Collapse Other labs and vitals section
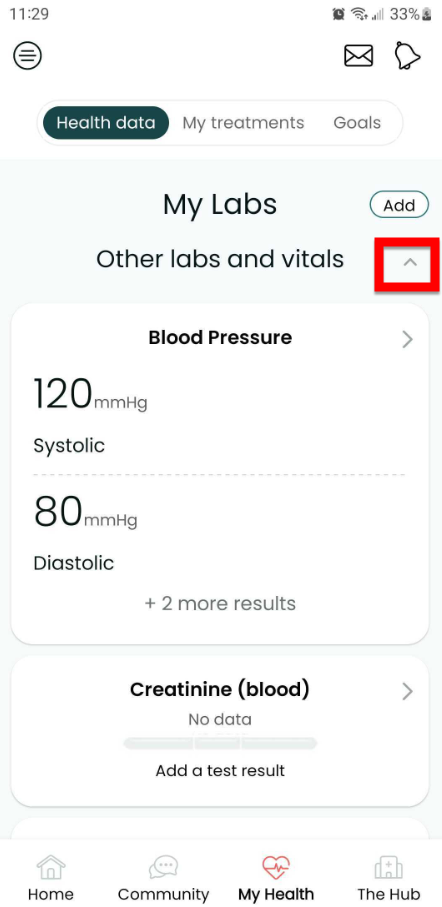 coord(410,262)
